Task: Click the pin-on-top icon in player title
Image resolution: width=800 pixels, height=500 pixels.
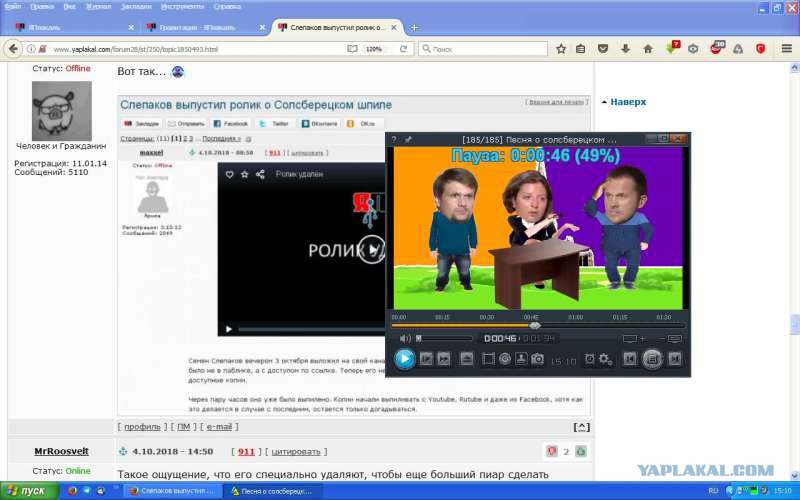Action: [x=408, y=139]
